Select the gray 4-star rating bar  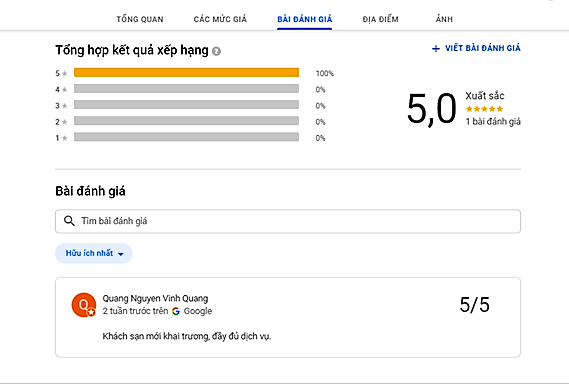pyautogui.click(x=187, y=89)
